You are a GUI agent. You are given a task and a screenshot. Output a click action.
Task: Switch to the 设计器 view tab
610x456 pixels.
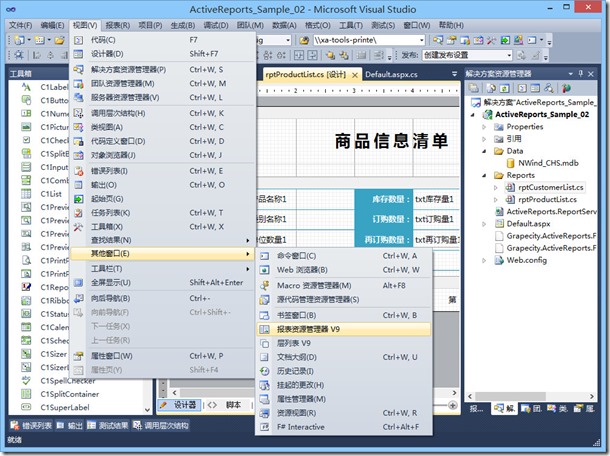pos(180,405)
